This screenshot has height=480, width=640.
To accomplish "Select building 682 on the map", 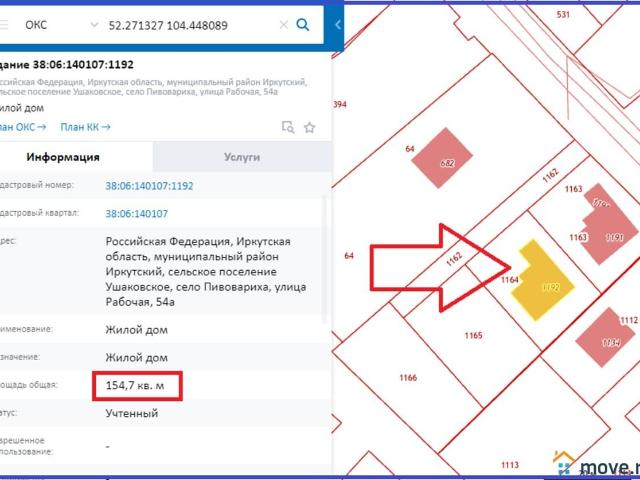I will coord(442,158).
